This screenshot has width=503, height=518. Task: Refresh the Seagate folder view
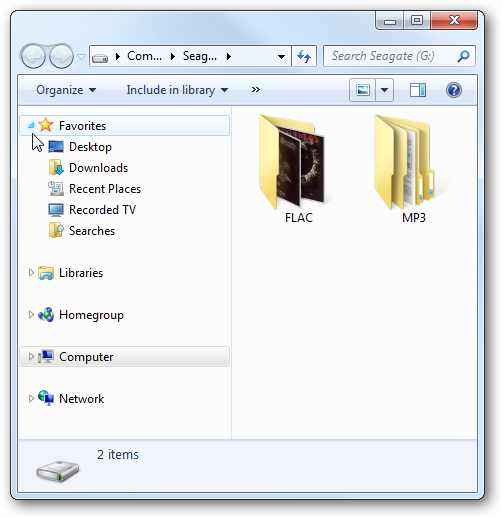click(x=304, y=56)
